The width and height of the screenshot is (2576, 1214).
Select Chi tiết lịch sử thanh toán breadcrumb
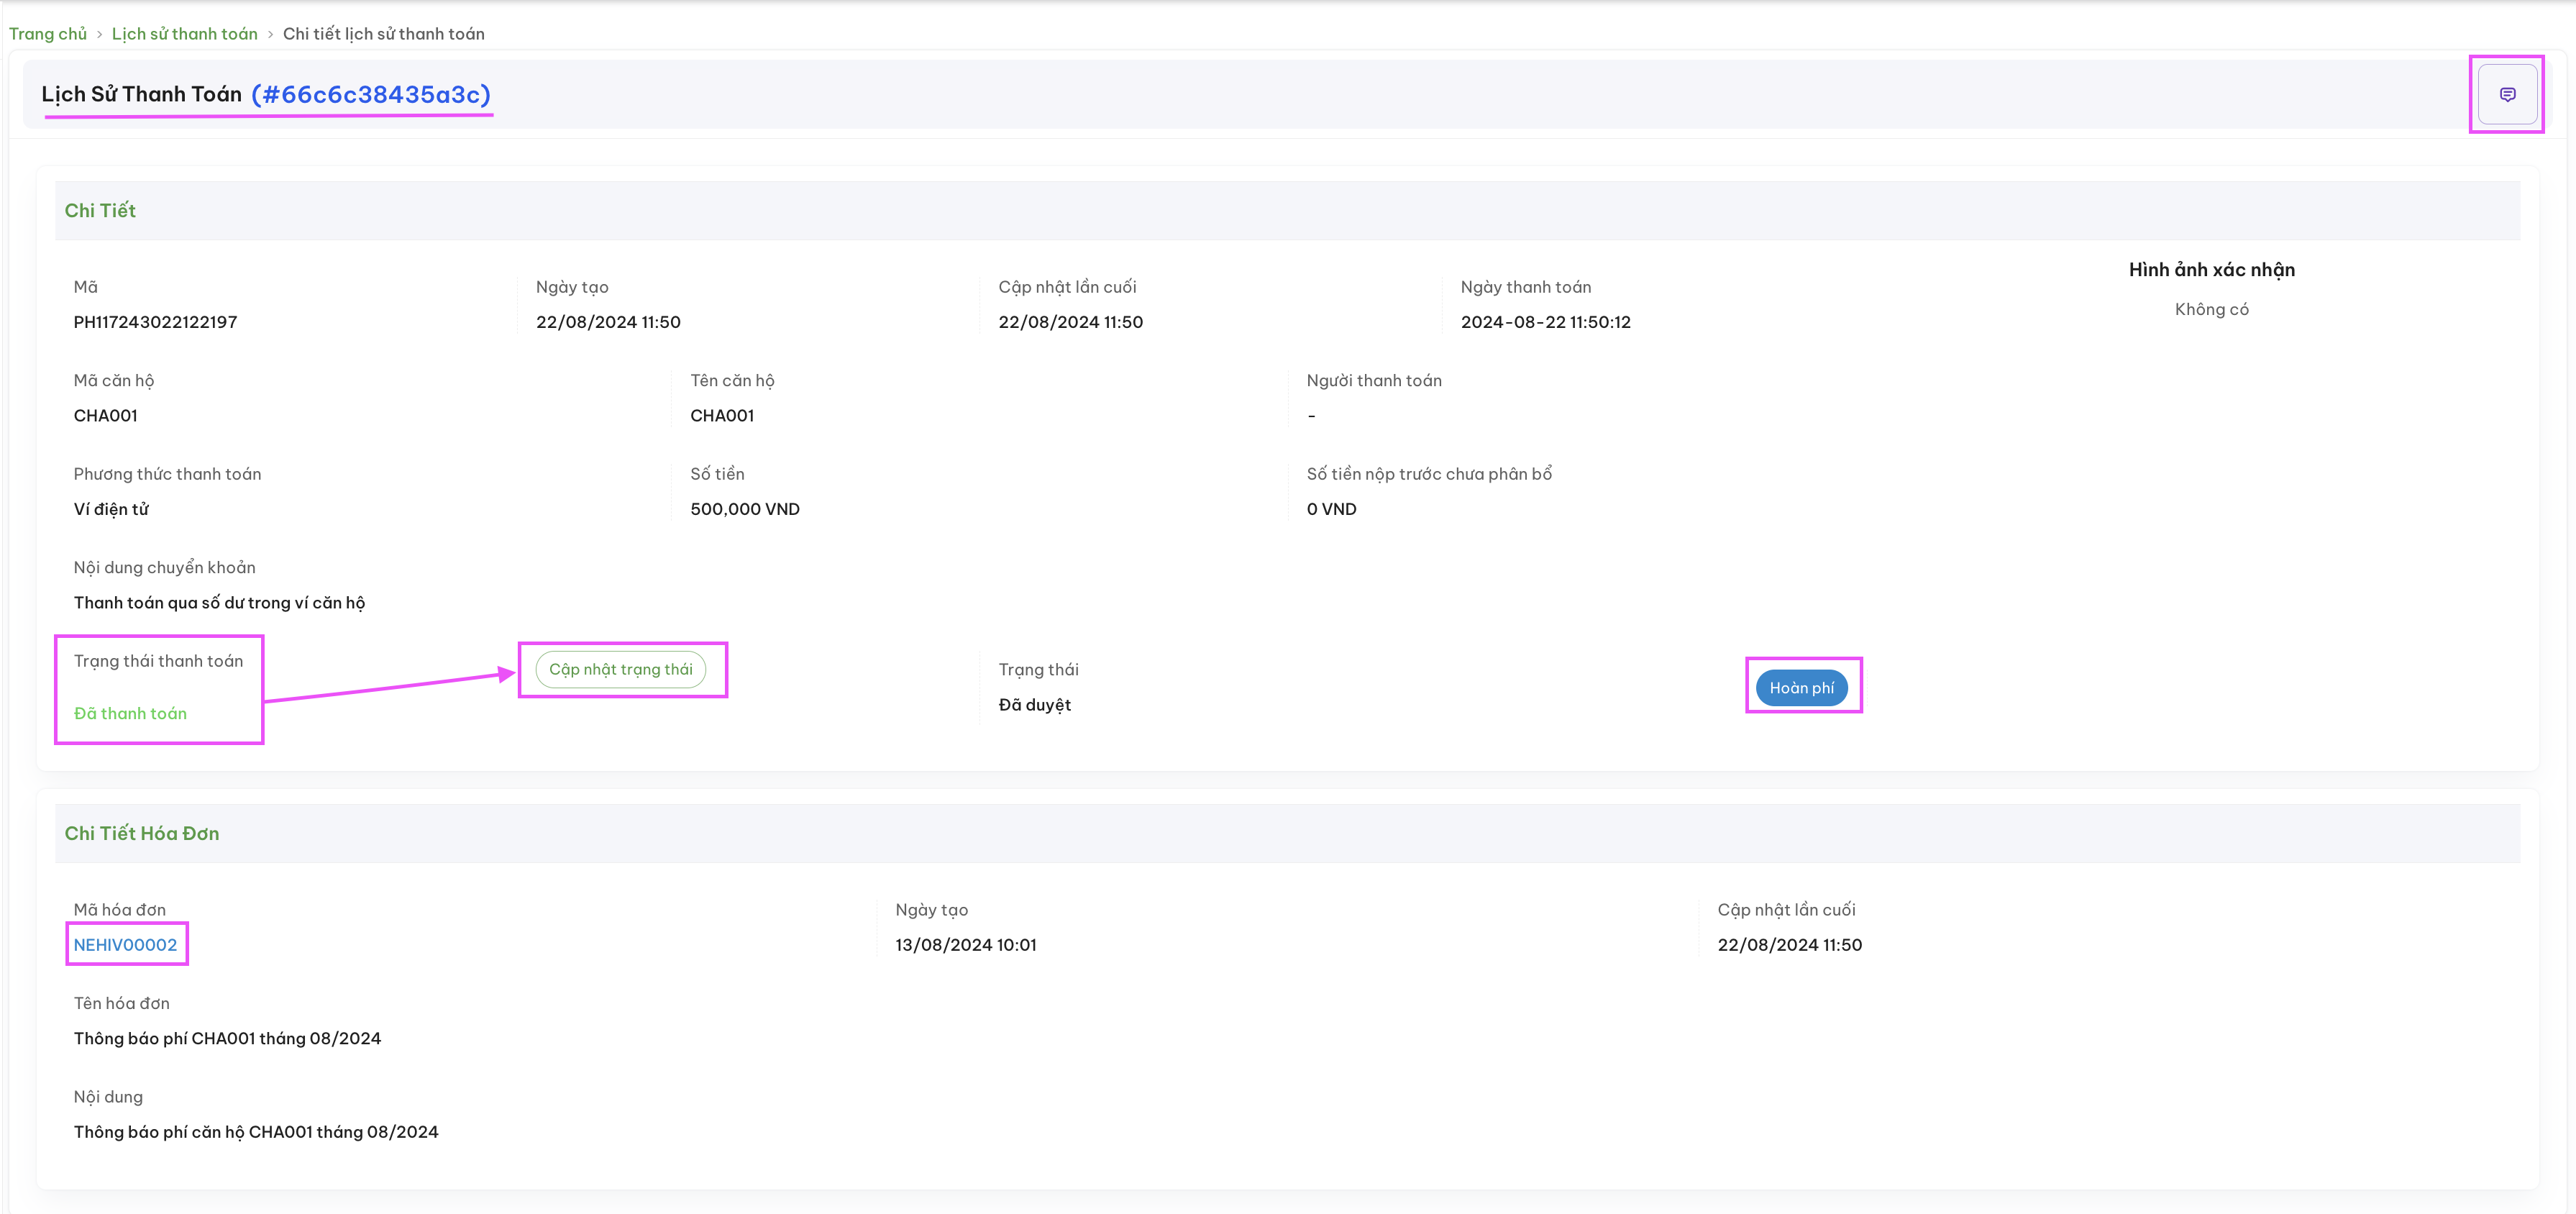click(384, 34)
